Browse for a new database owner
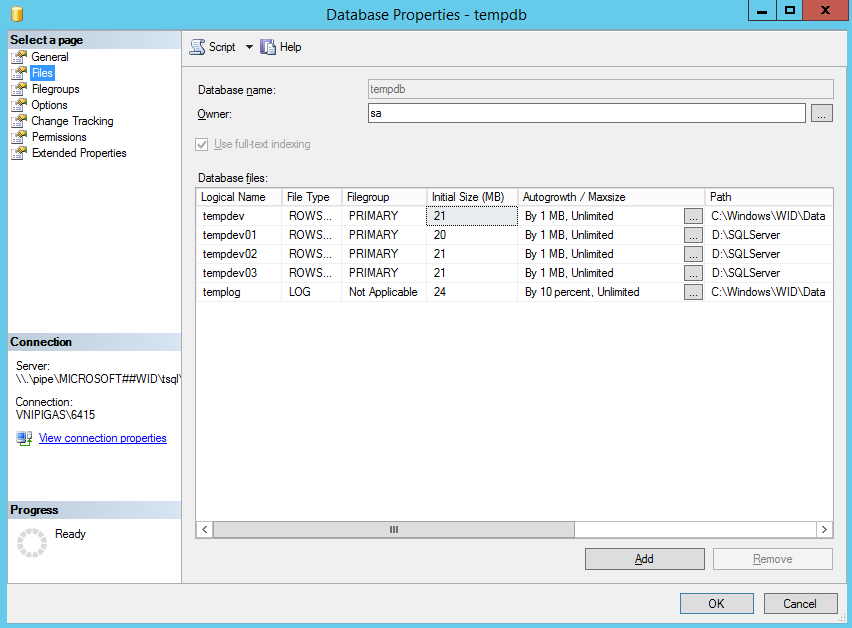852x628 pixels. tap(821, 113)
